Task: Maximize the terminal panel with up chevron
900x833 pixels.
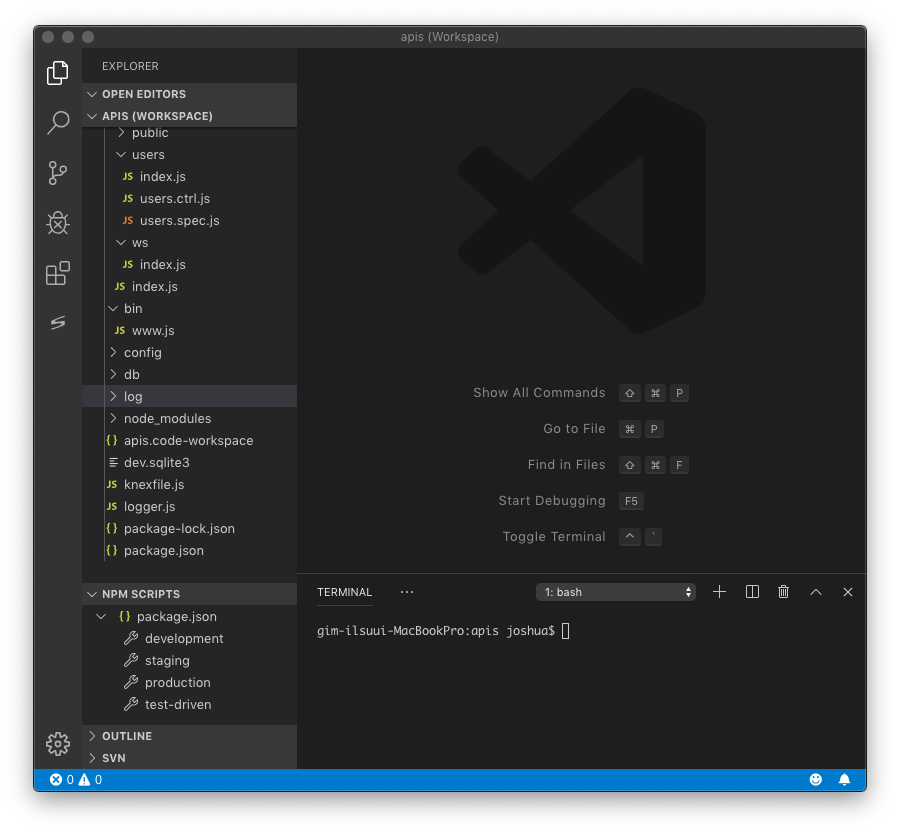Action: pos(816,592)
